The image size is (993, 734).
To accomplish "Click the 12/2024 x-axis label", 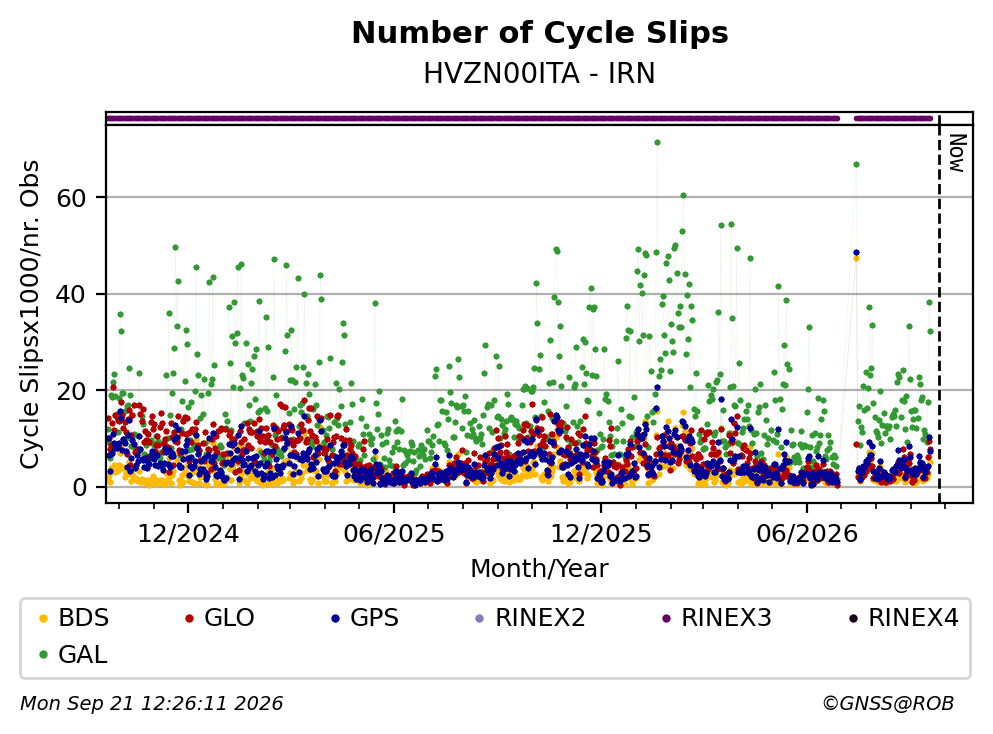I will (x=188, y=534).
